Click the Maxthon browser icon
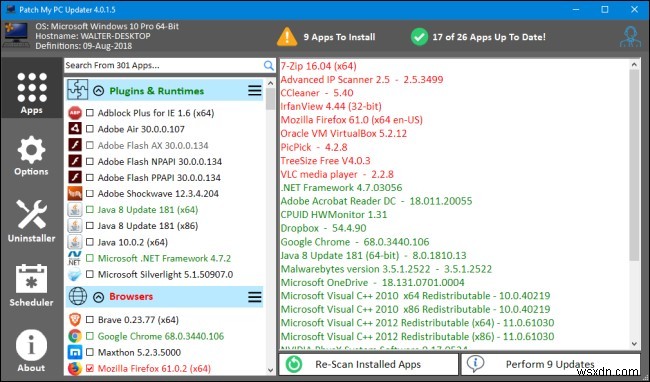This screenshot has width=650, height=382. [75, 352]
